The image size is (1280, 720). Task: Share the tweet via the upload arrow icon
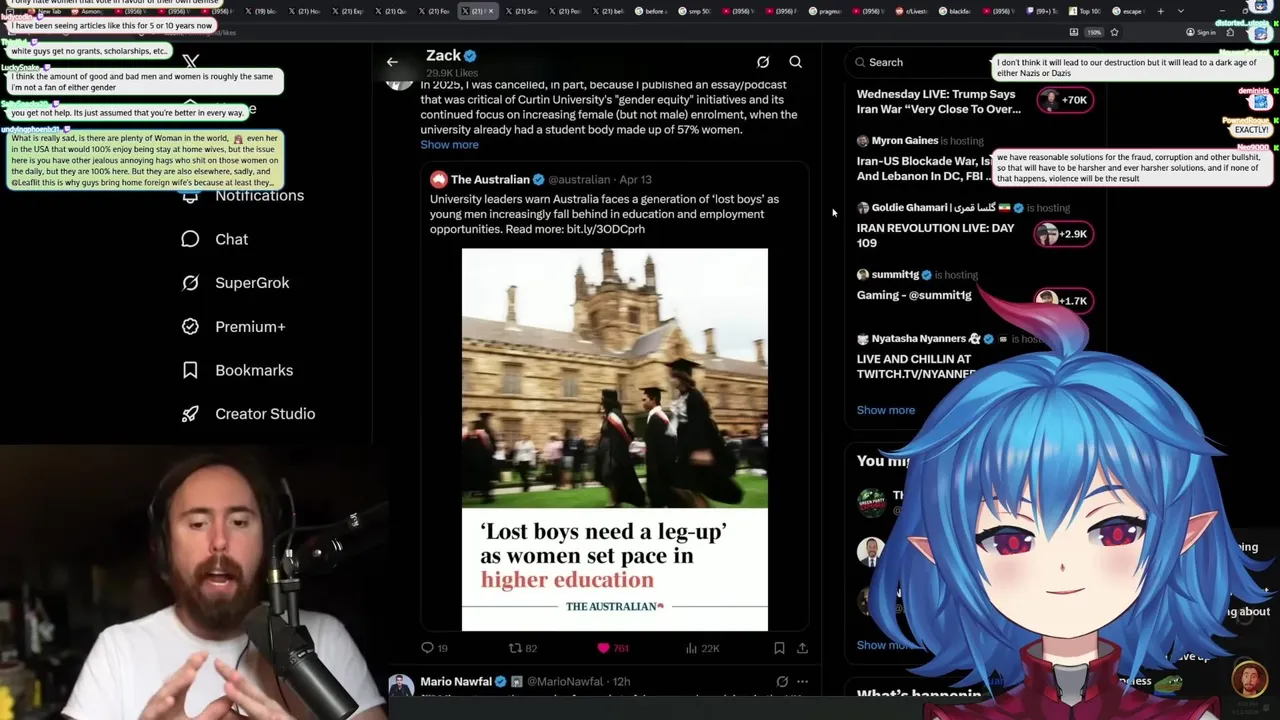pos(802,648)
